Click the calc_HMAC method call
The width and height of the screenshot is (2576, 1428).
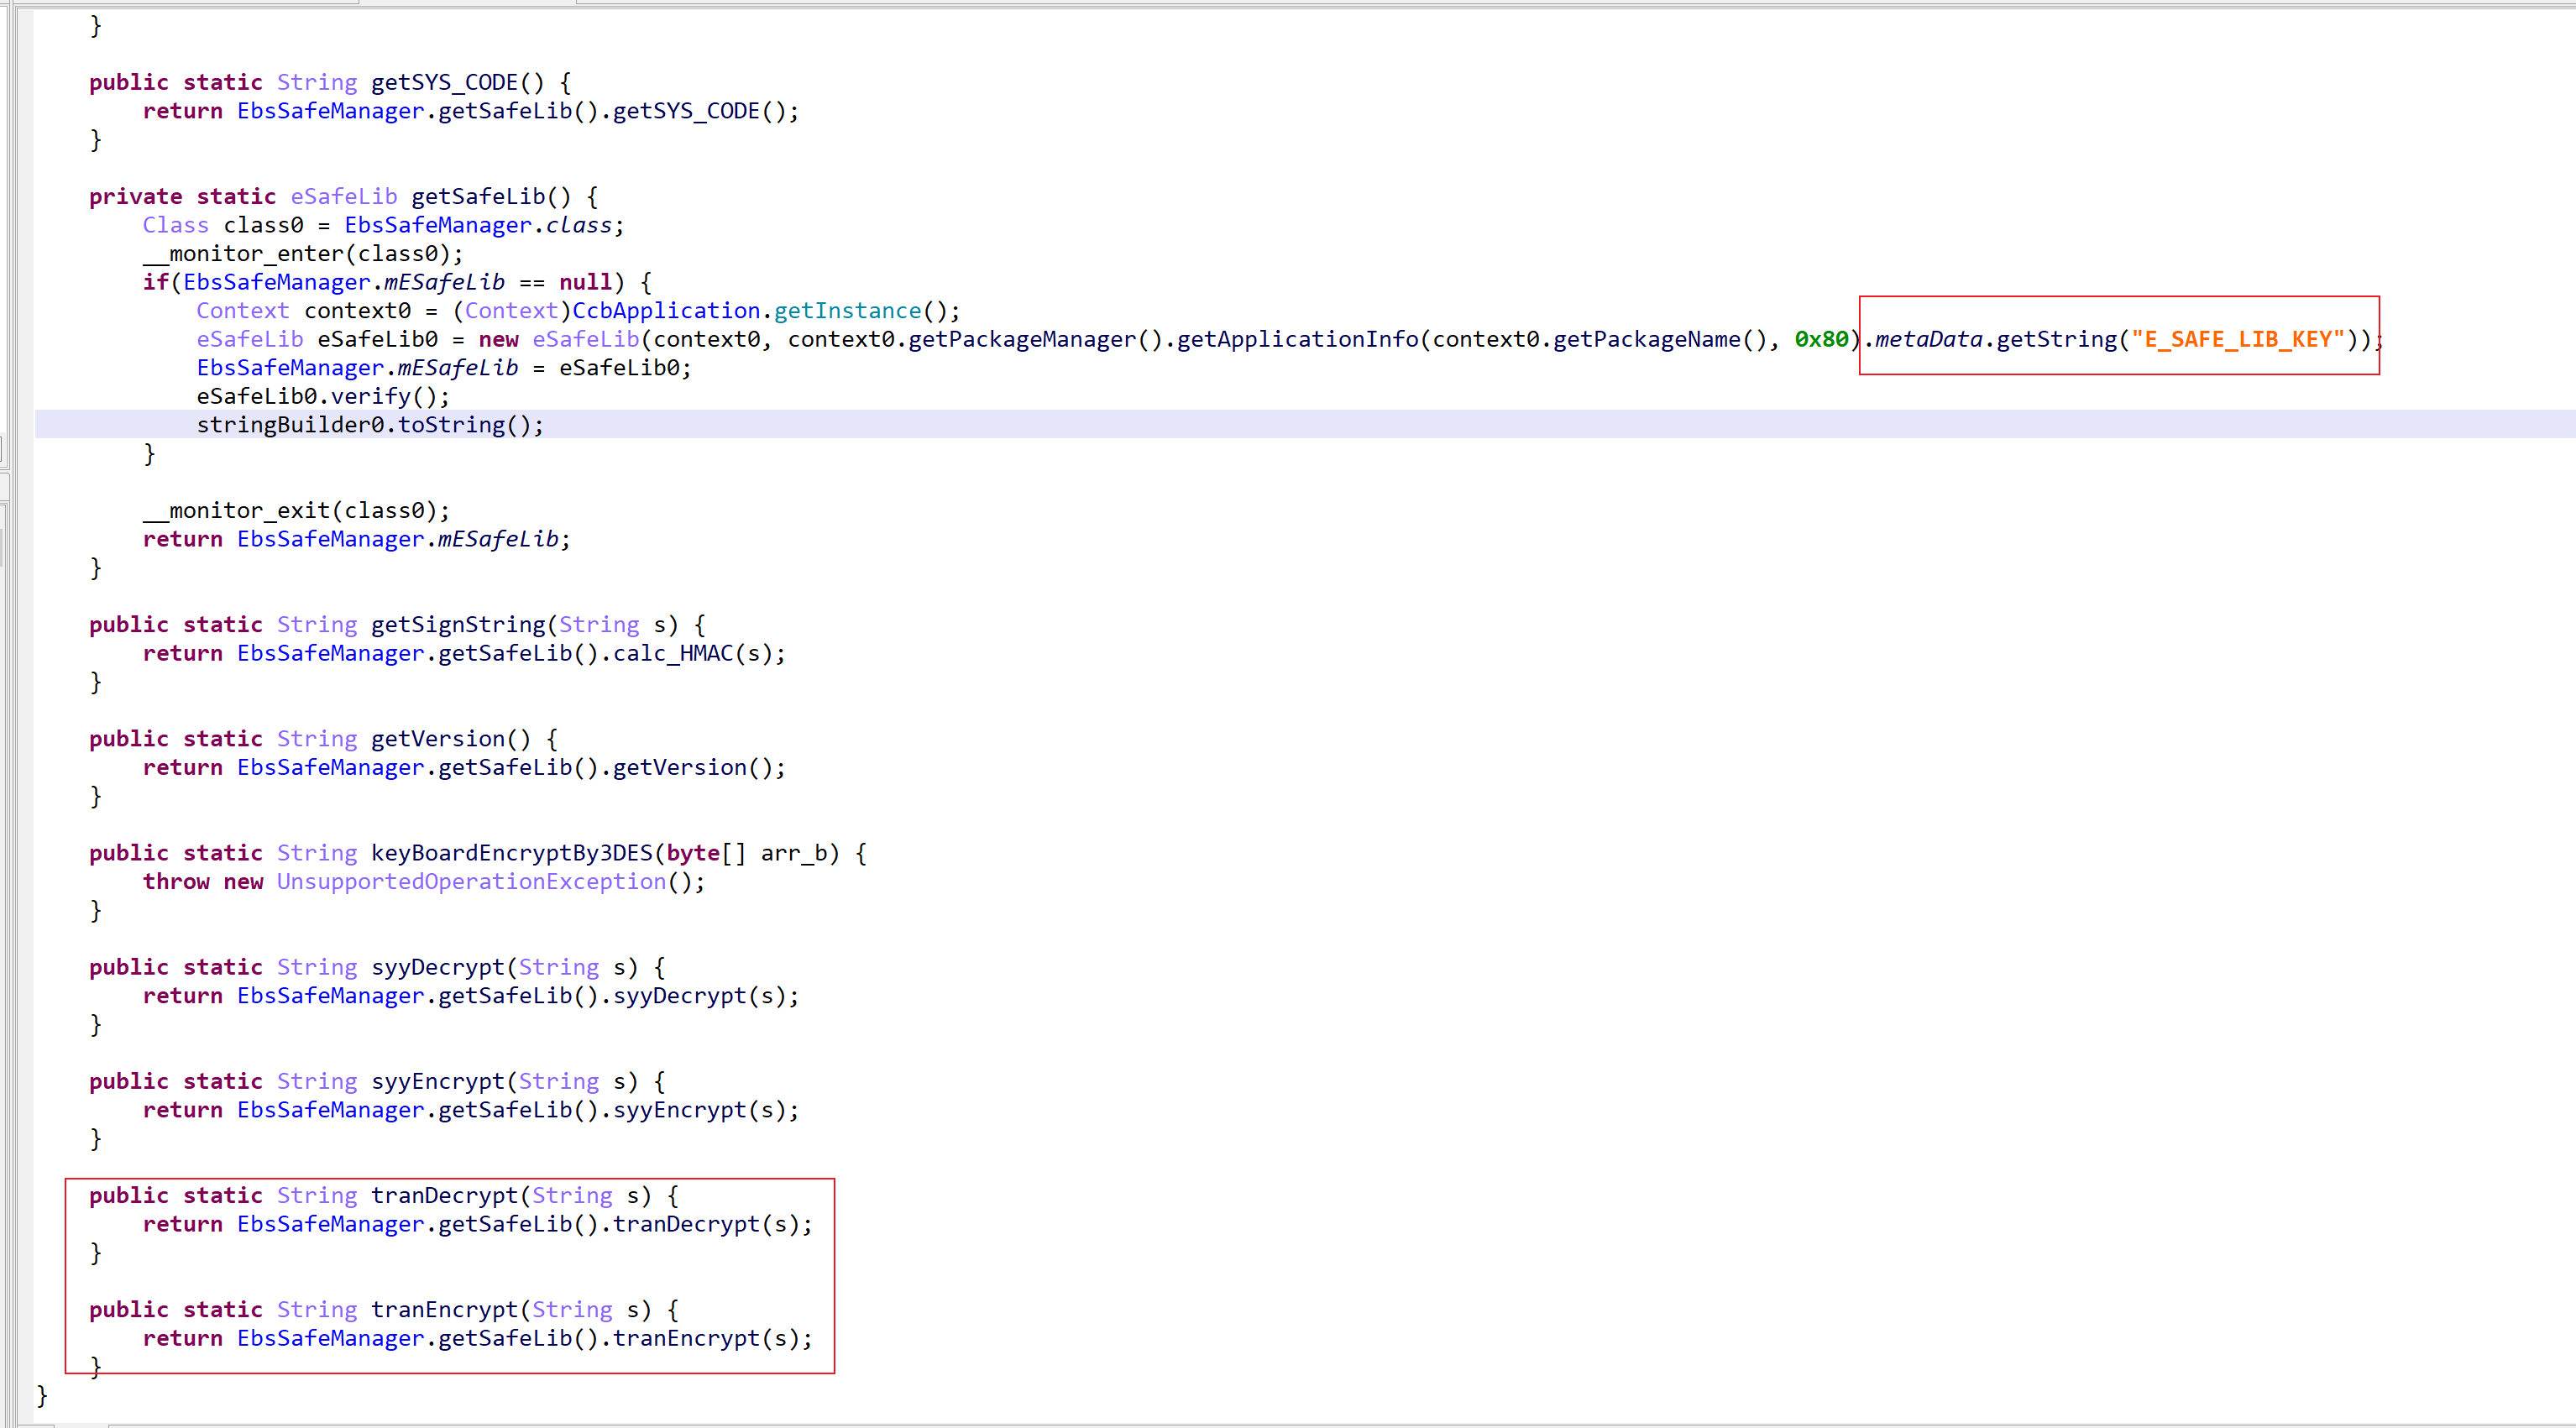click(x=673, y=654)
